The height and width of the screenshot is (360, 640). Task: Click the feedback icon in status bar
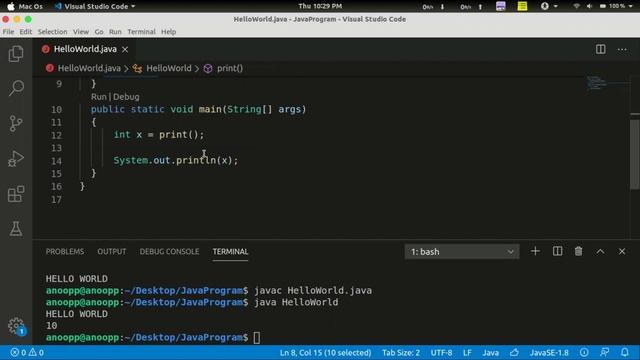pos(604,352)
